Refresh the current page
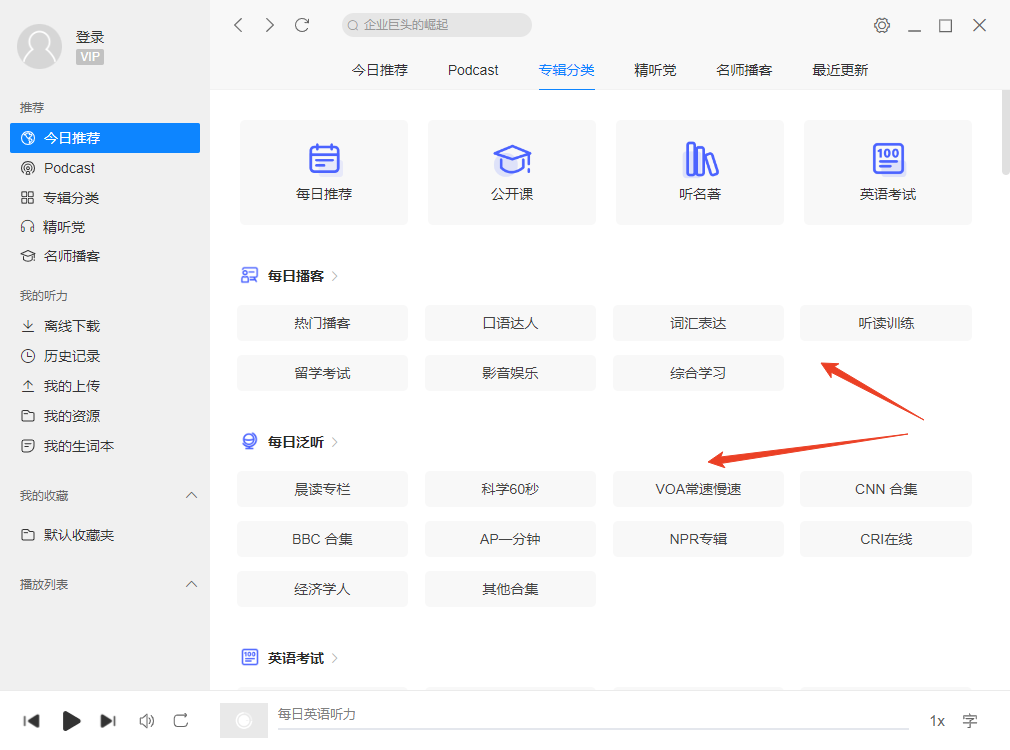The height and width of the screenshot is (750, 1010). click(301, 25)
